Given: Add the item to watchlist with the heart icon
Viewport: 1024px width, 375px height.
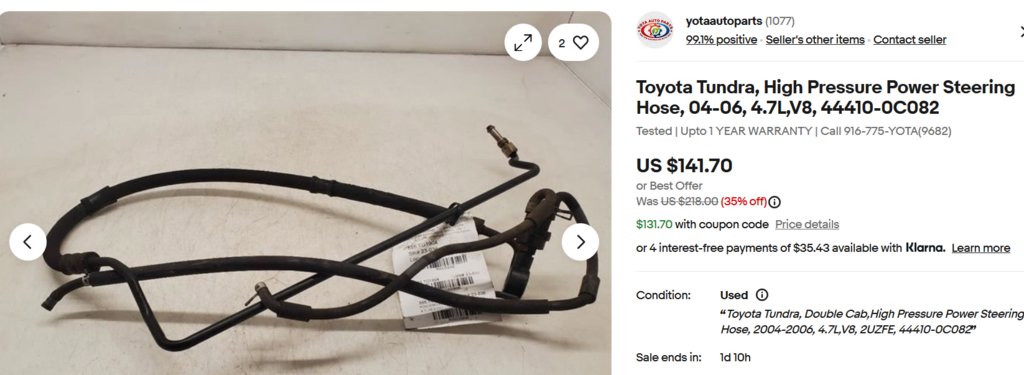Looking at the screenshot, I should coord(573,42).
